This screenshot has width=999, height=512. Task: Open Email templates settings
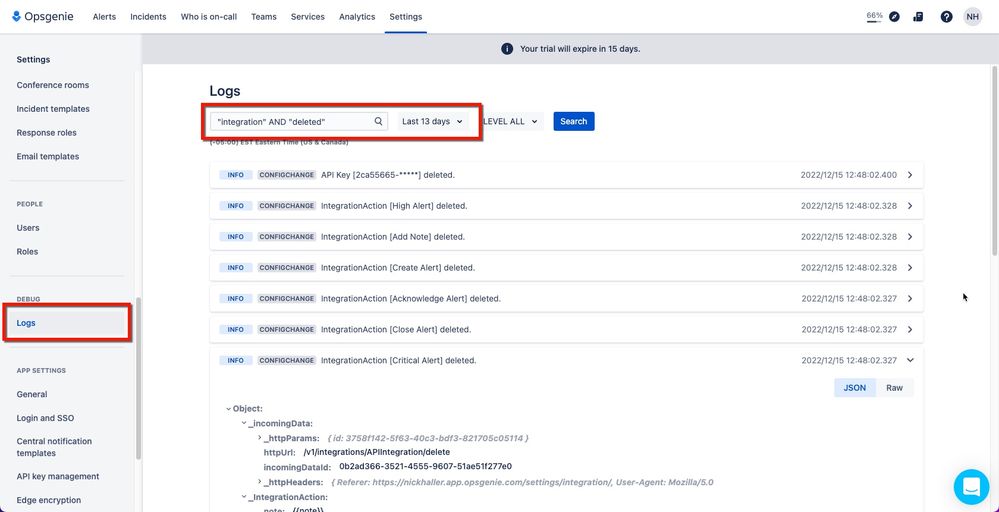point(48,157)
